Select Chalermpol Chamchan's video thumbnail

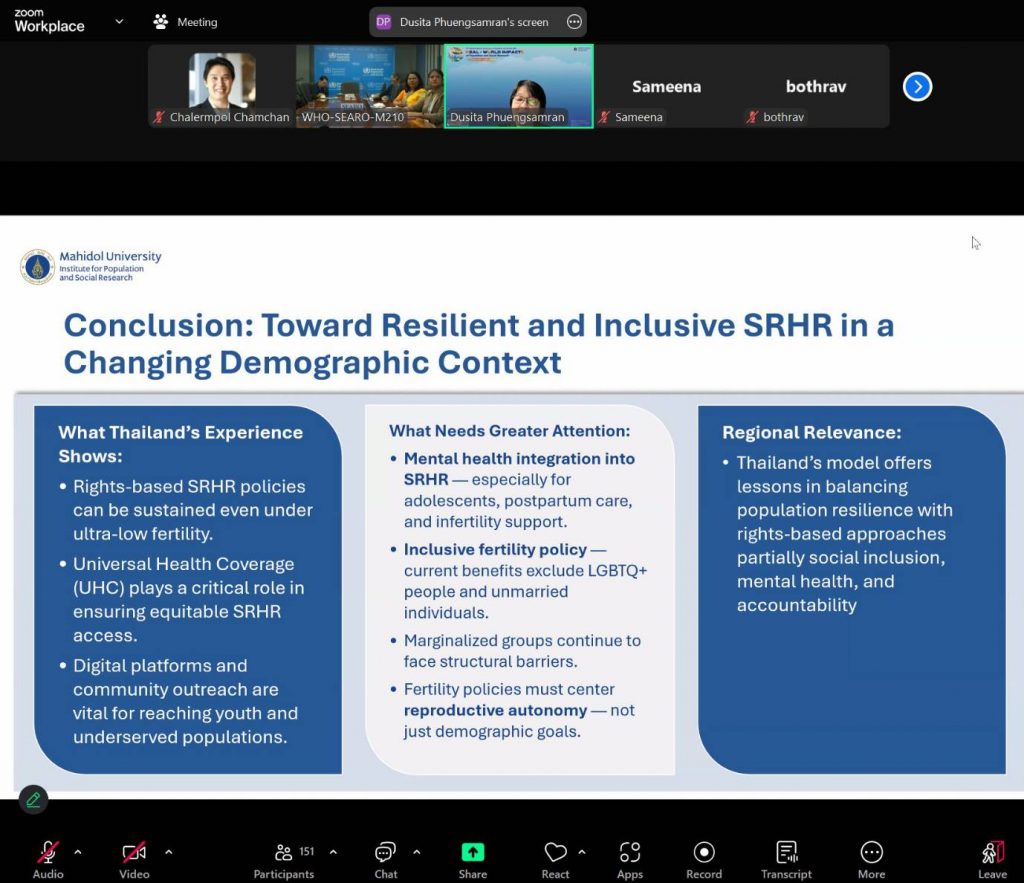point(222,85)
